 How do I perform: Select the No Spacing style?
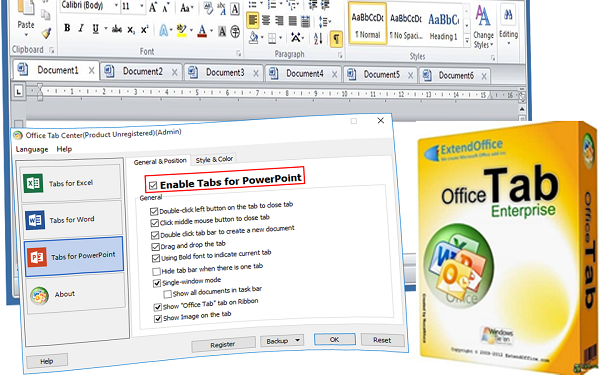tap(406, 27)
